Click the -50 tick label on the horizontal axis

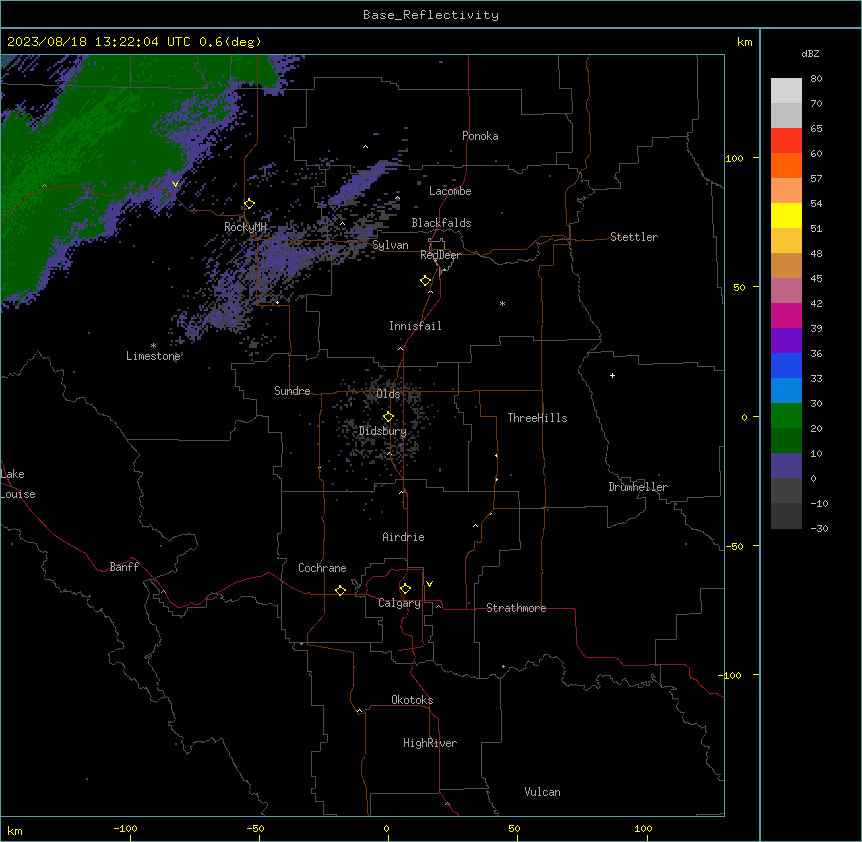(255, 828)
